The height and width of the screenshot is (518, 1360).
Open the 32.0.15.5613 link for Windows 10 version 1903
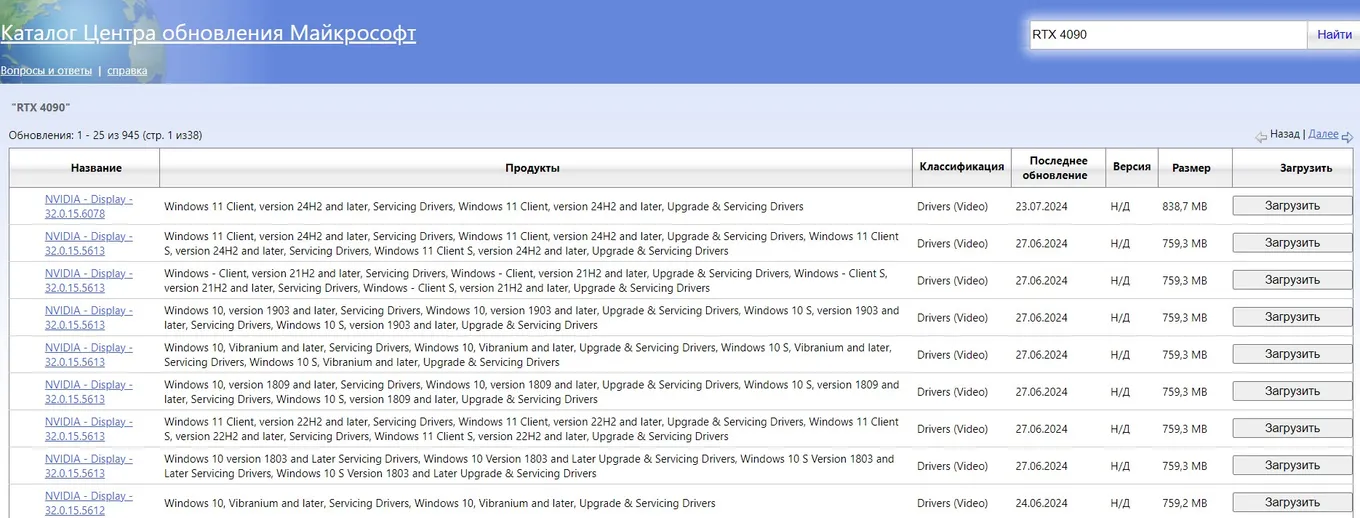point(88,317)
